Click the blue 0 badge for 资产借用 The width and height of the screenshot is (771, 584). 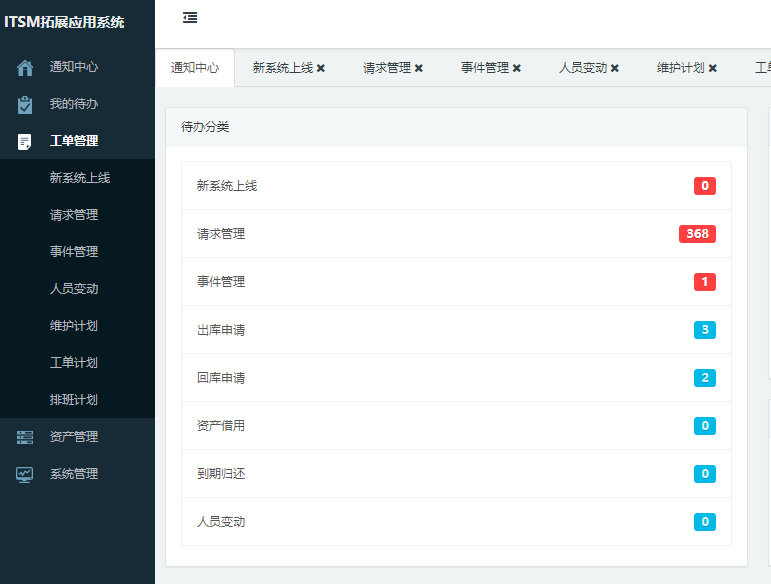coord(705,426)
